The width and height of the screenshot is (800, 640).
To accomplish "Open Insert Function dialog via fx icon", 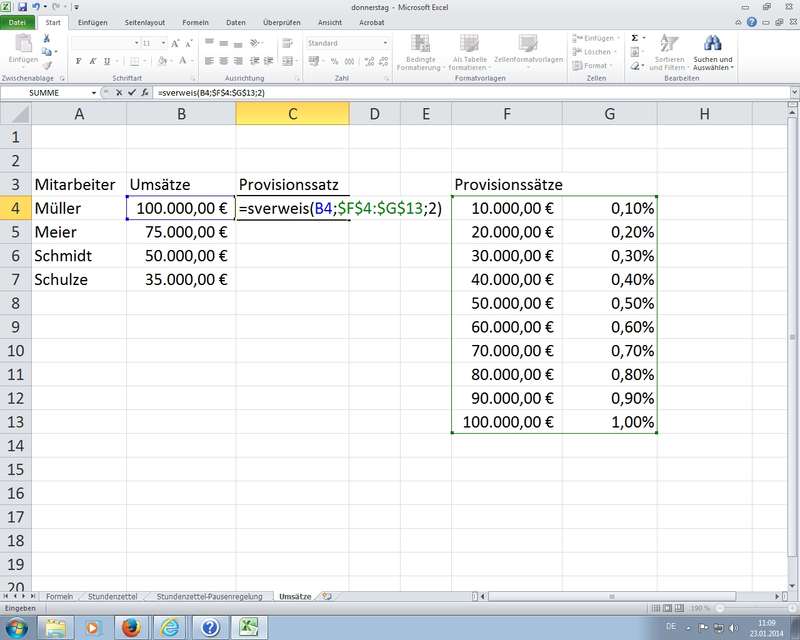I will pos(145,92).
